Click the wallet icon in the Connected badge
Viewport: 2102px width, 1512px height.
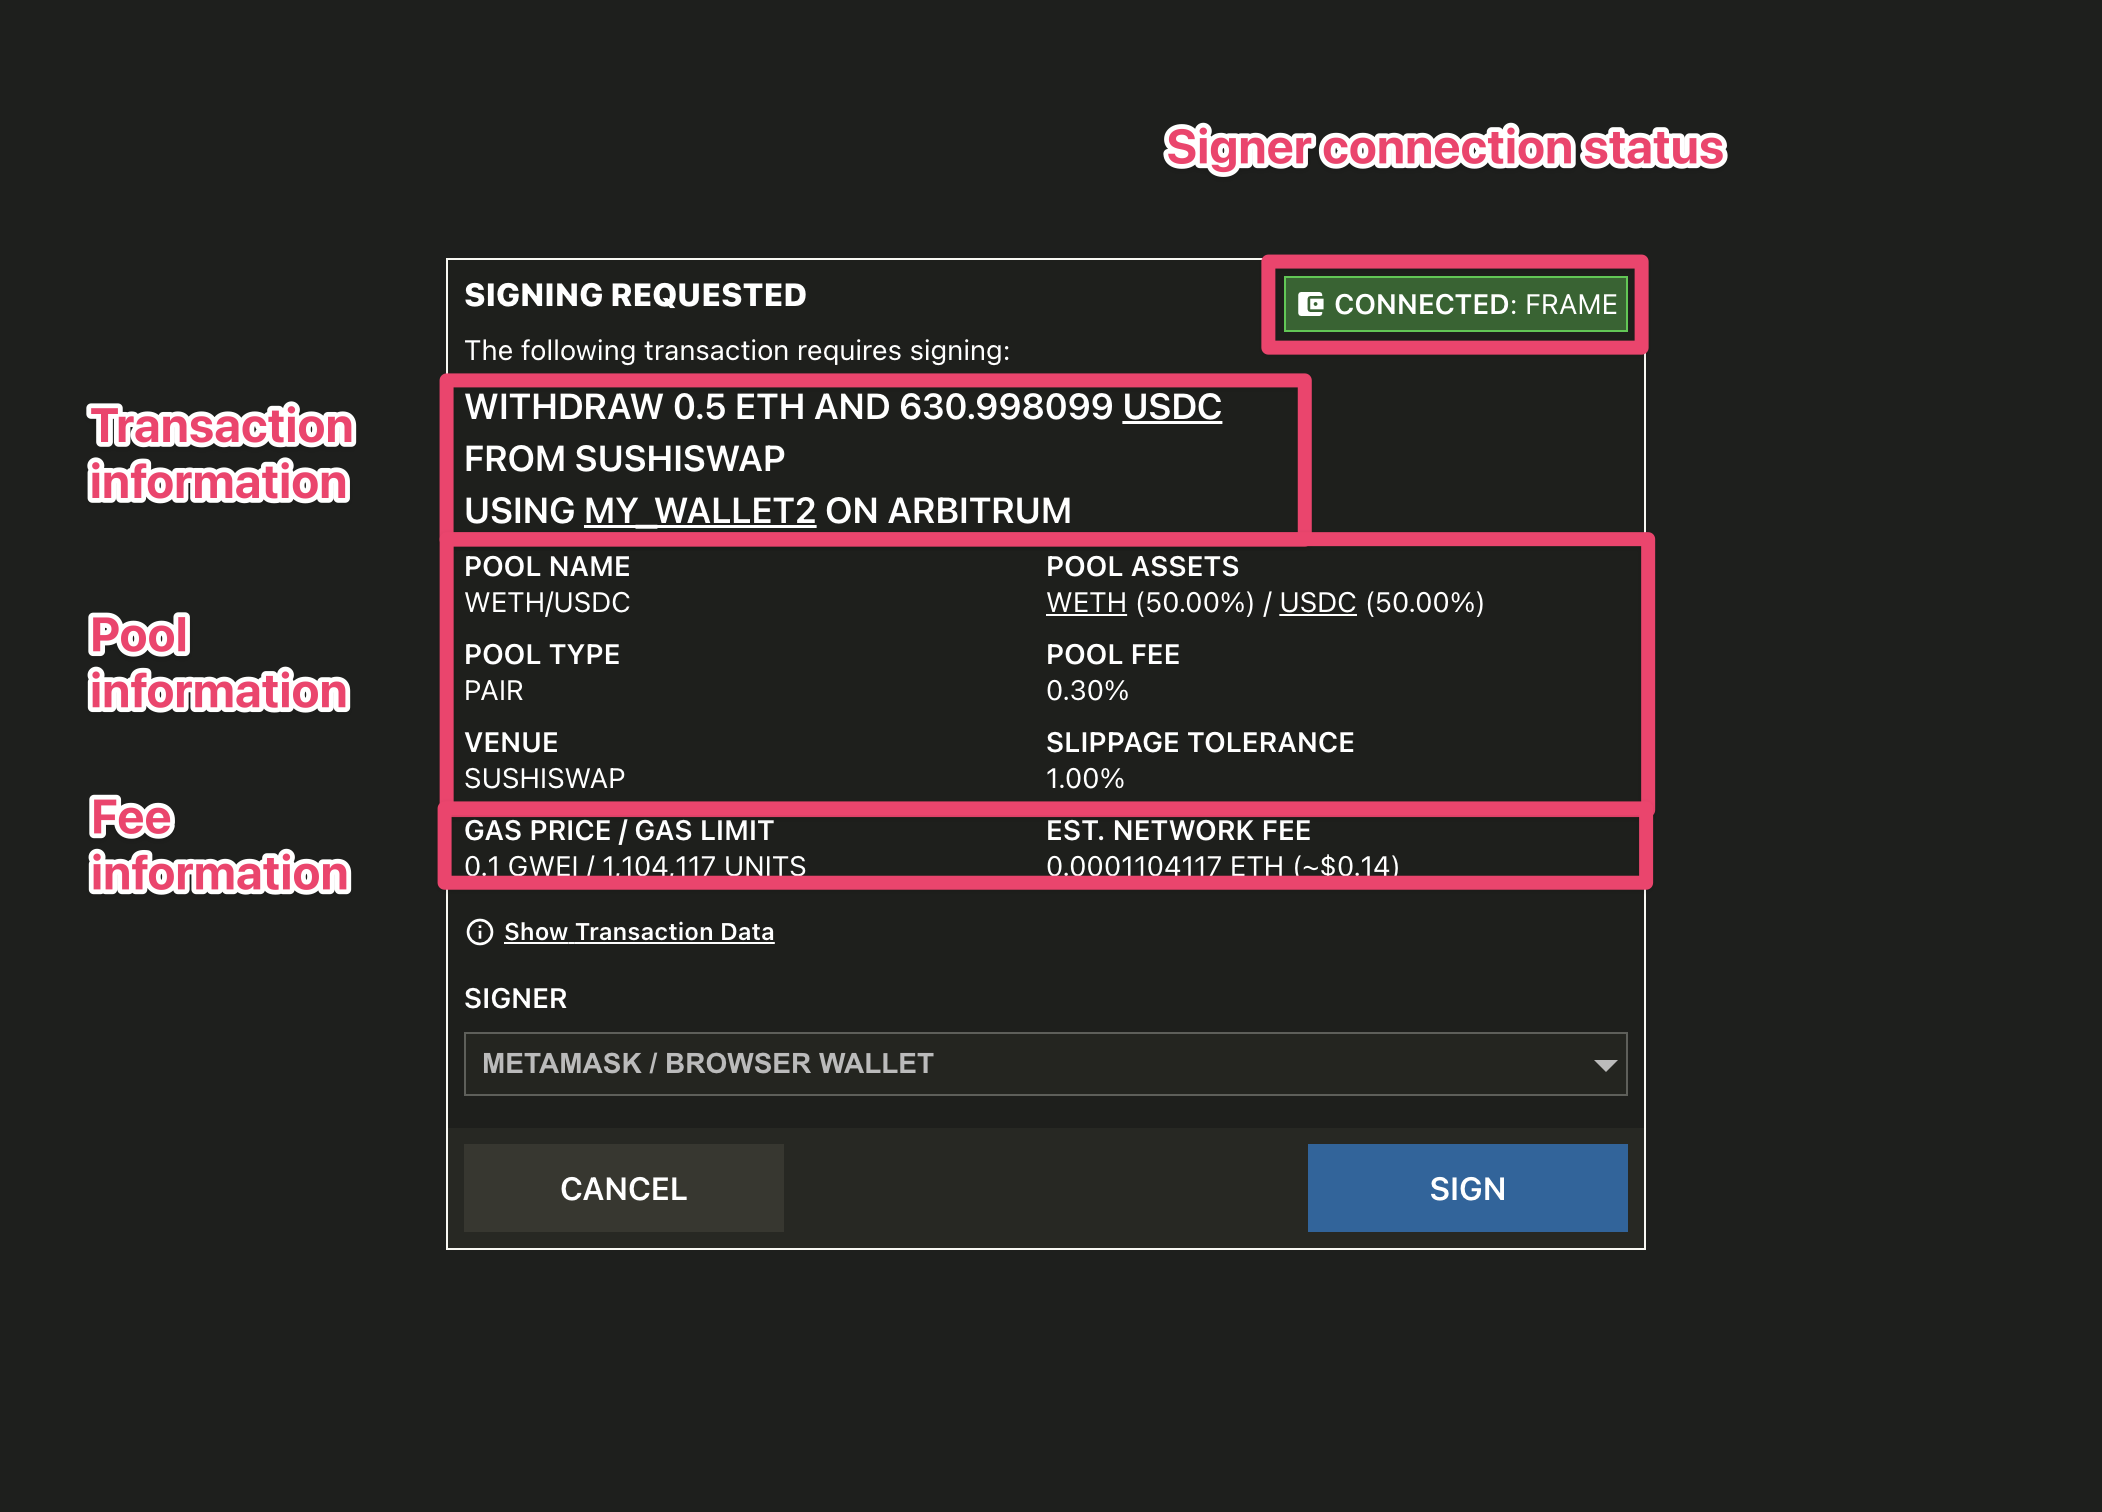click(x=1310, y=304)
